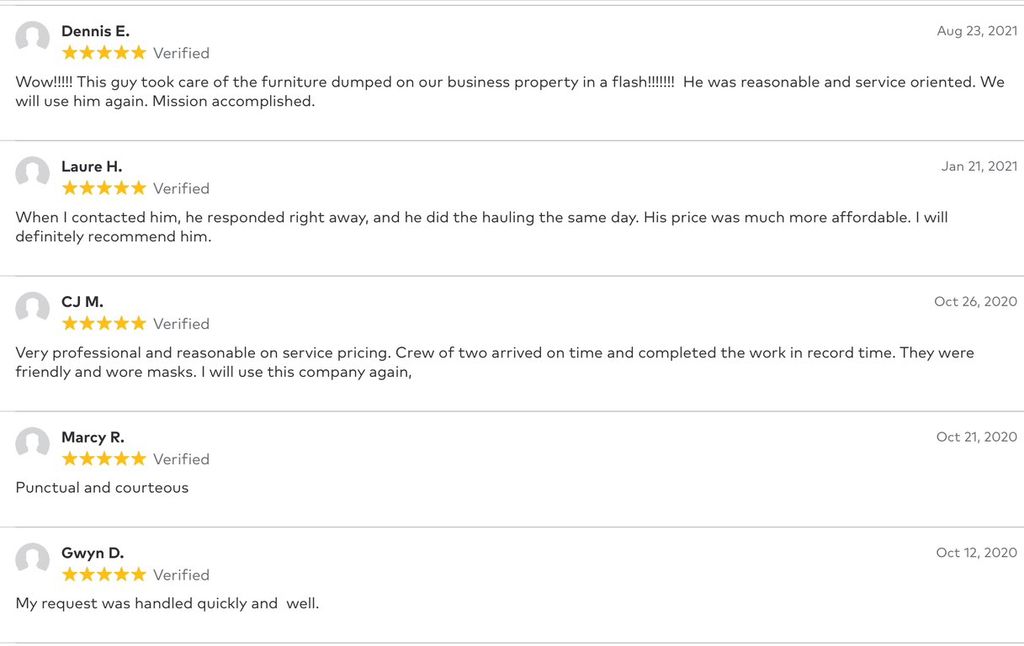Select the reviewer name CJ M.
1024x646 pixels.
[82, 302]
